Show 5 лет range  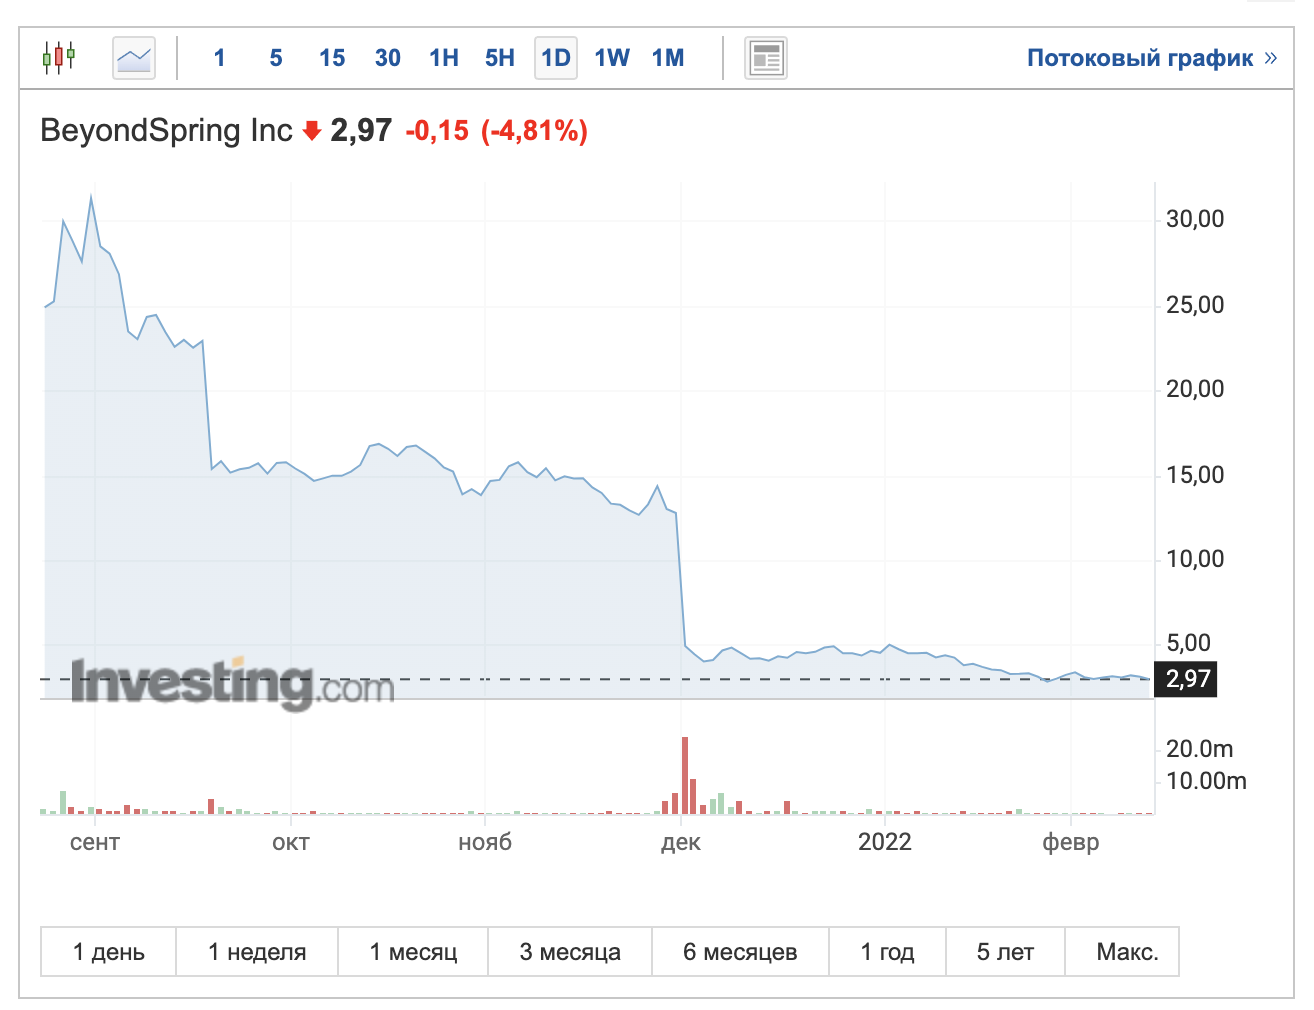[1005, 951]
